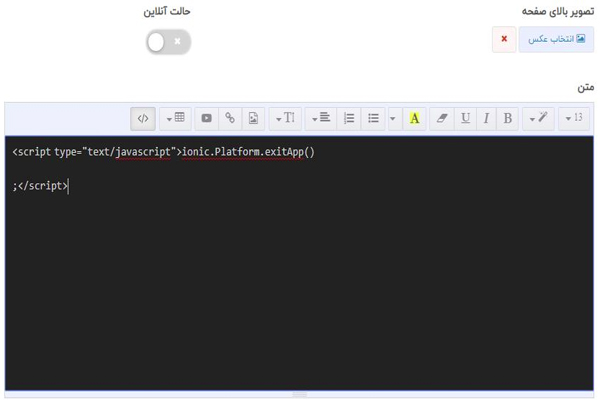Insert a link using the chain icon

pos(230,119)
